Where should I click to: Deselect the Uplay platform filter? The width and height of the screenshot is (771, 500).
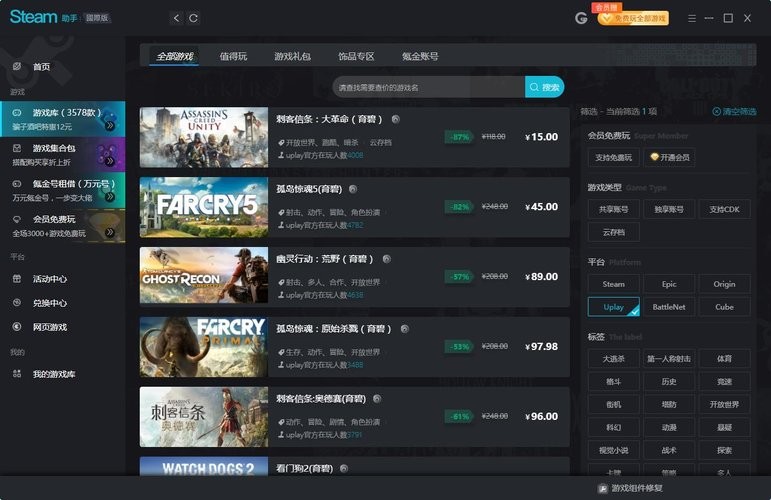click(614, 307)
